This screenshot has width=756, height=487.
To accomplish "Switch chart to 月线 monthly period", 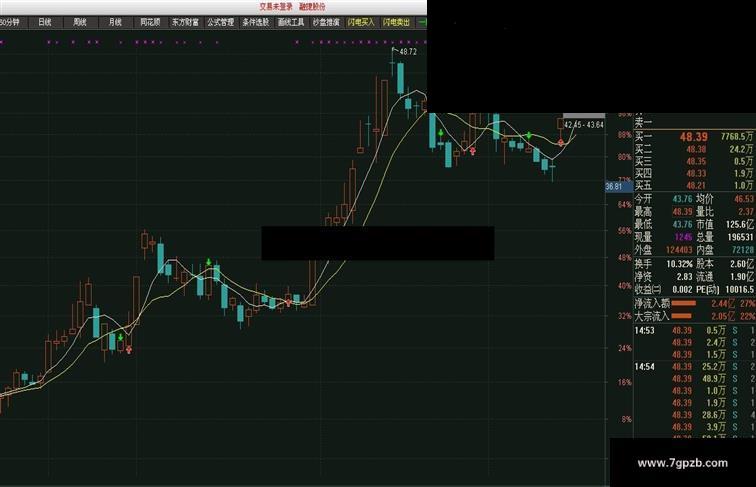I will point(115,22).
